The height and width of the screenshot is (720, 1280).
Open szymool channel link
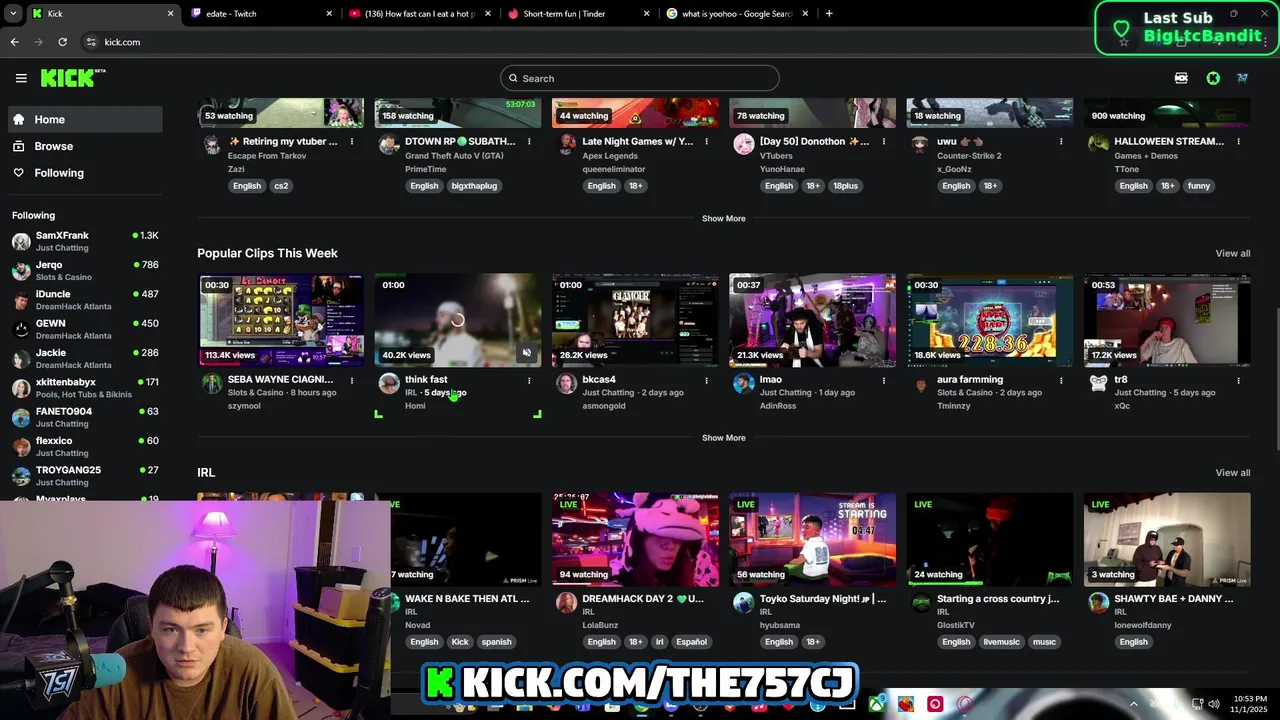click(x=244, y=406)
